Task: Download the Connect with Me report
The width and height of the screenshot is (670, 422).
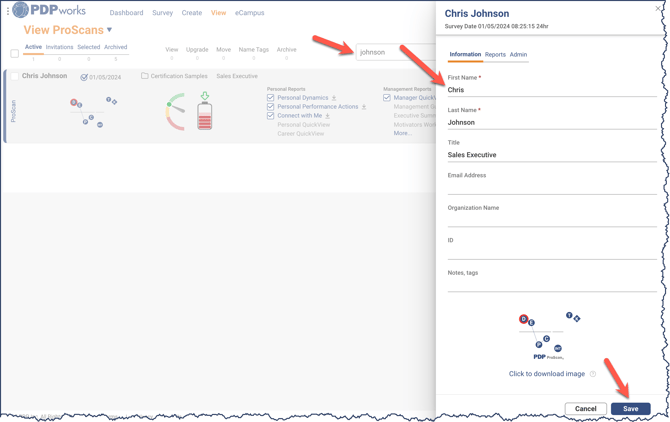Action: 327,116
